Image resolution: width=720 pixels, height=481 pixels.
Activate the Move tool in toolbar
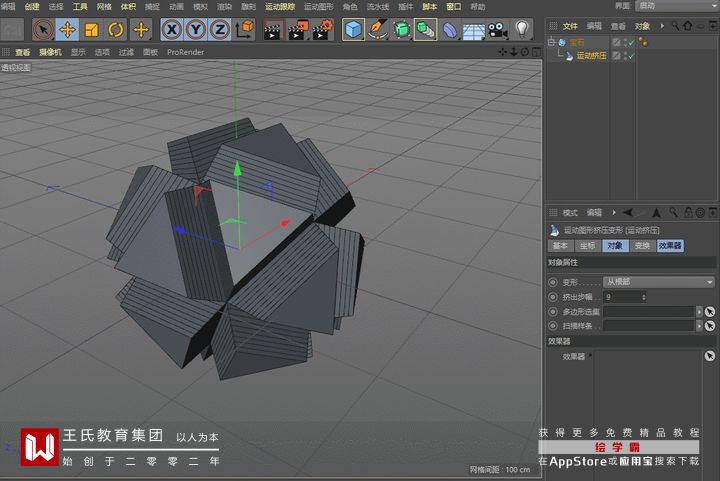click(68, 30)
